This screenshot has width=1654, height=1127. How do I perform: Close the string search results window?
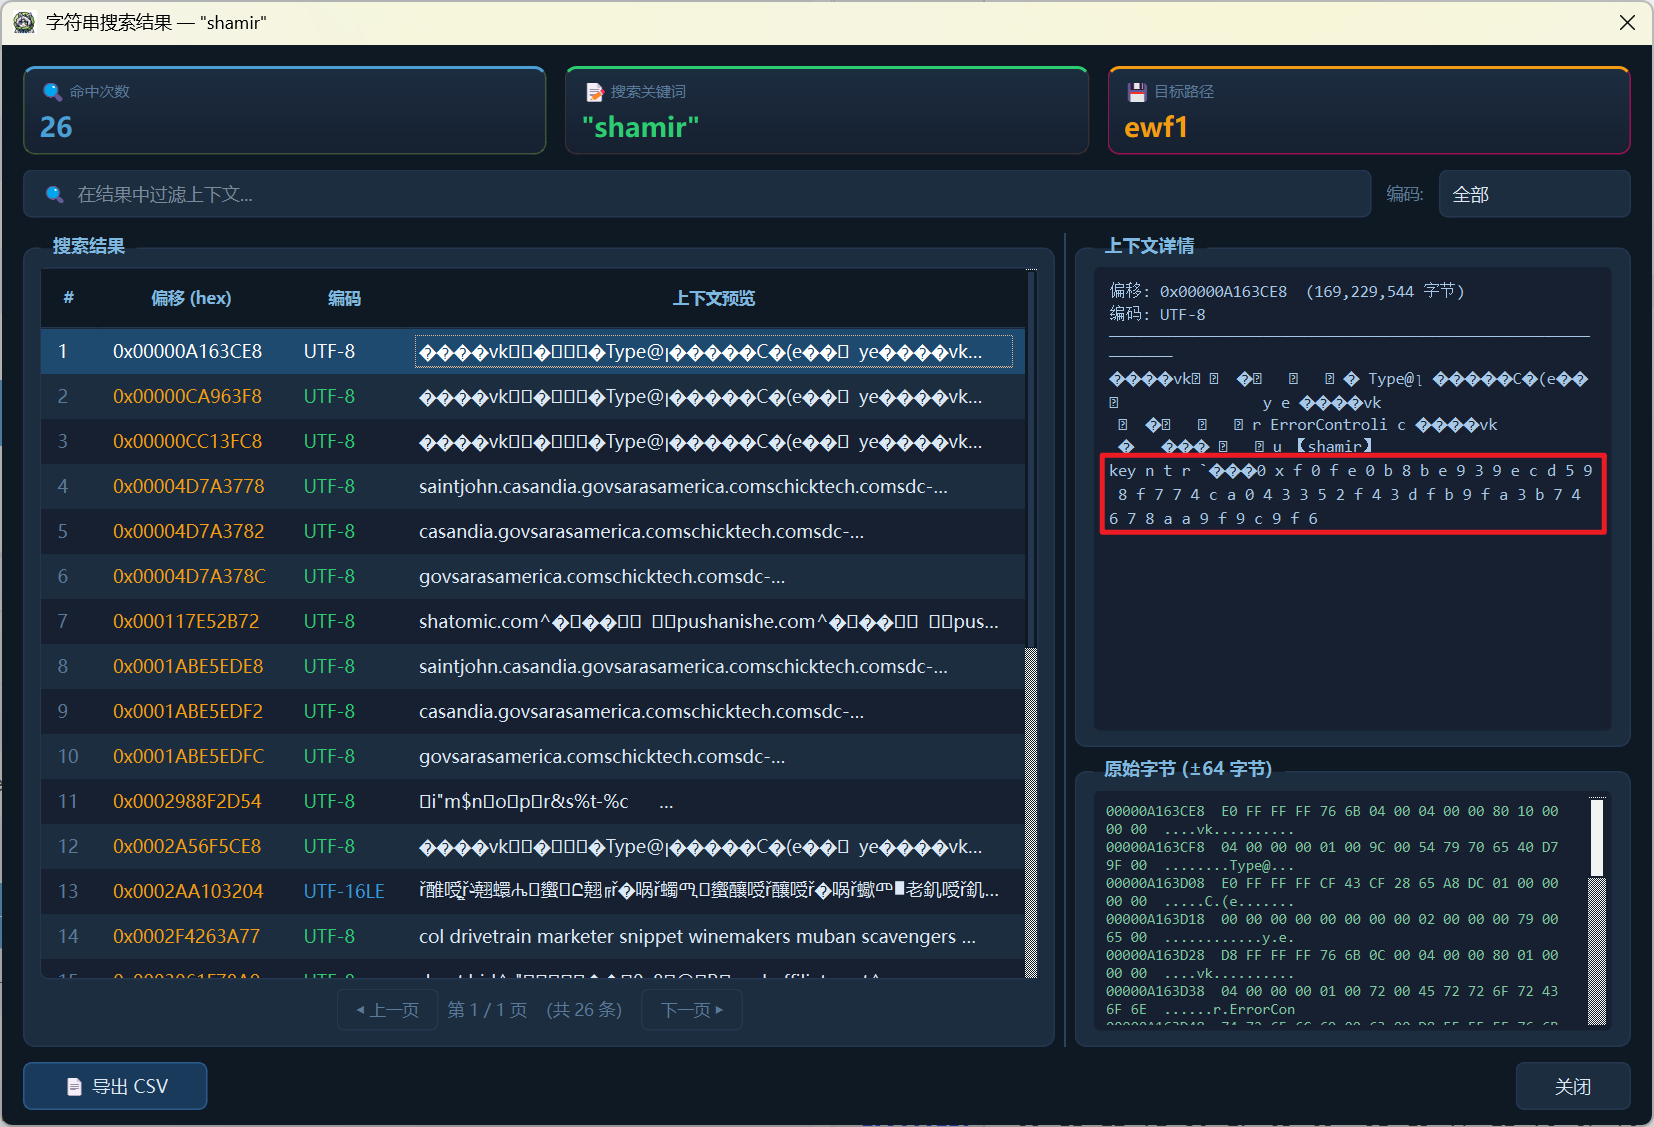(1627, 22)
